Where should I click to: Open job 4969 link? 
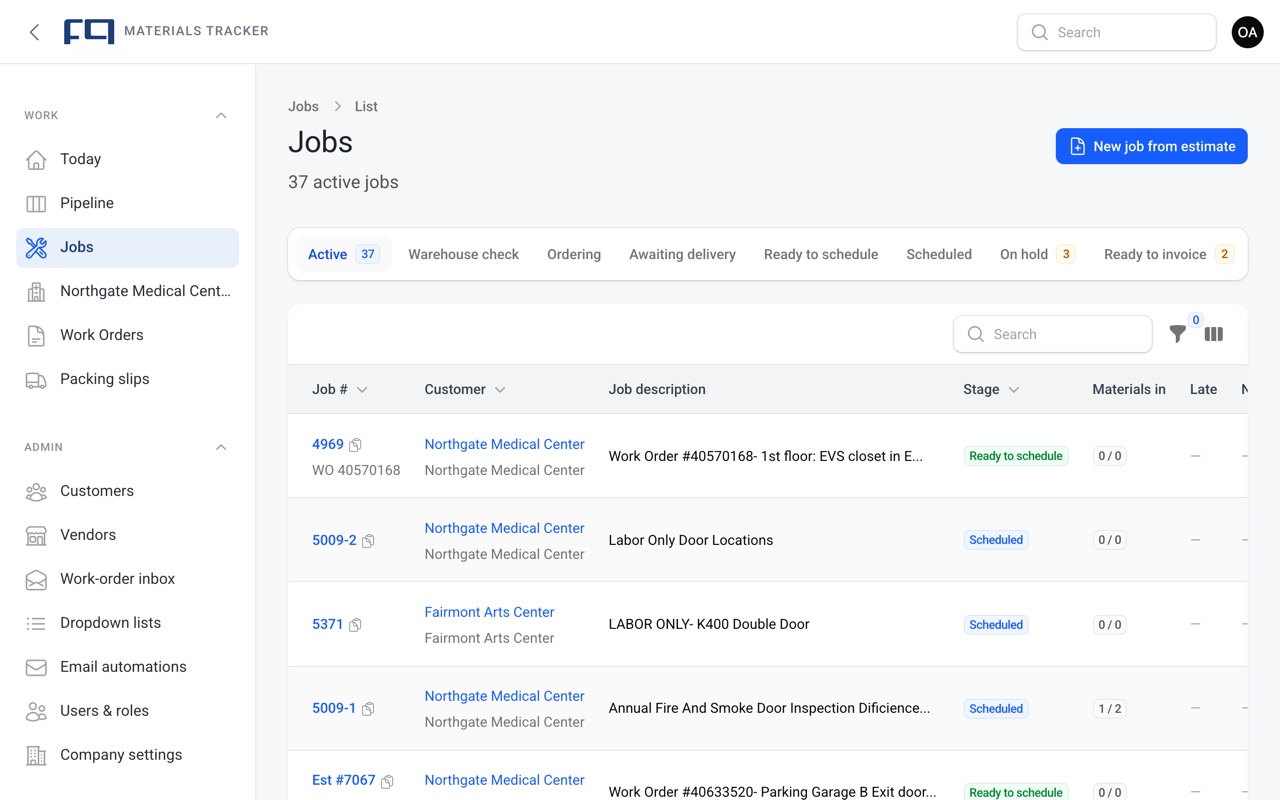click(328, 444)
